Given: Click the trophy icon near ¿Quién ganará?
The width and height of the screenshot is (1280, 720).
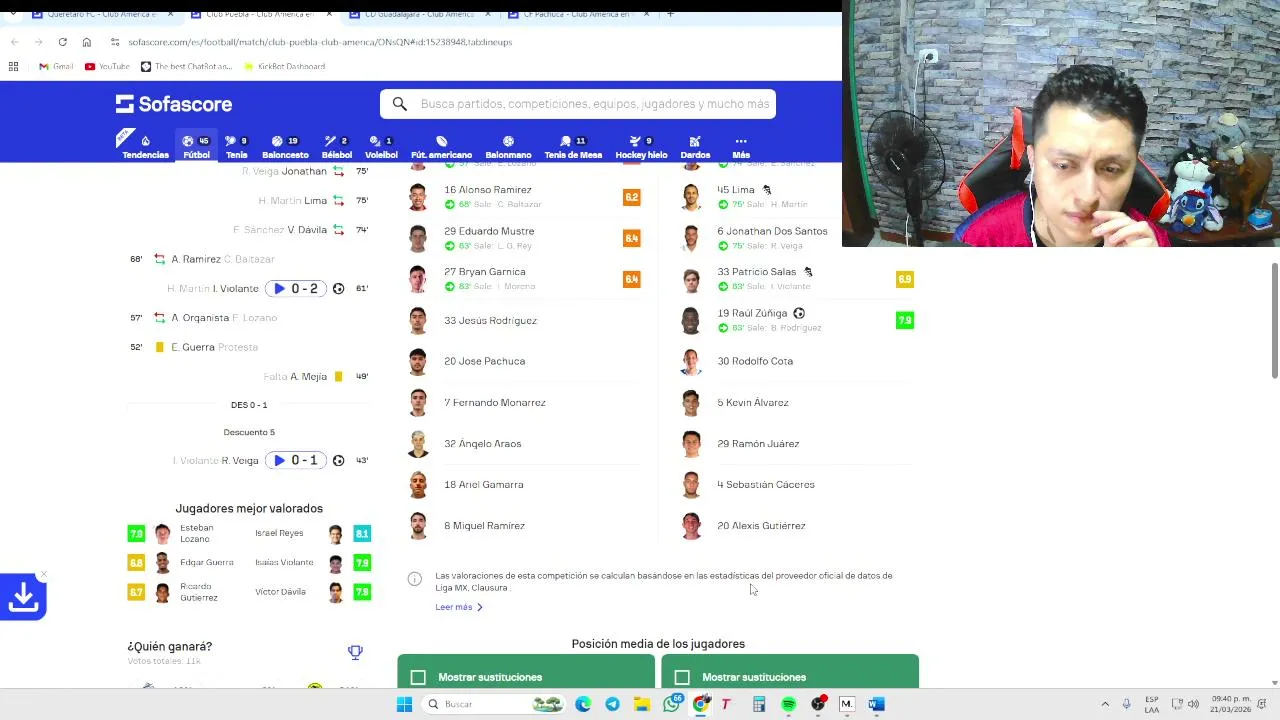Looking at the screenshot, I should coord(355,652).
